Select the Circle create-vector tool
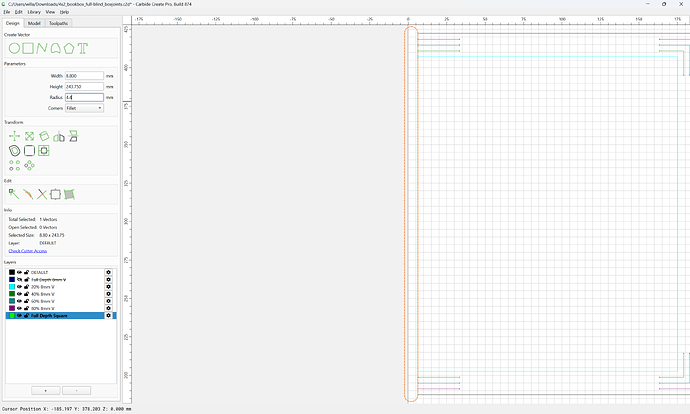The height and width of the screenshot is (414, 690). (x=14, y=48)
